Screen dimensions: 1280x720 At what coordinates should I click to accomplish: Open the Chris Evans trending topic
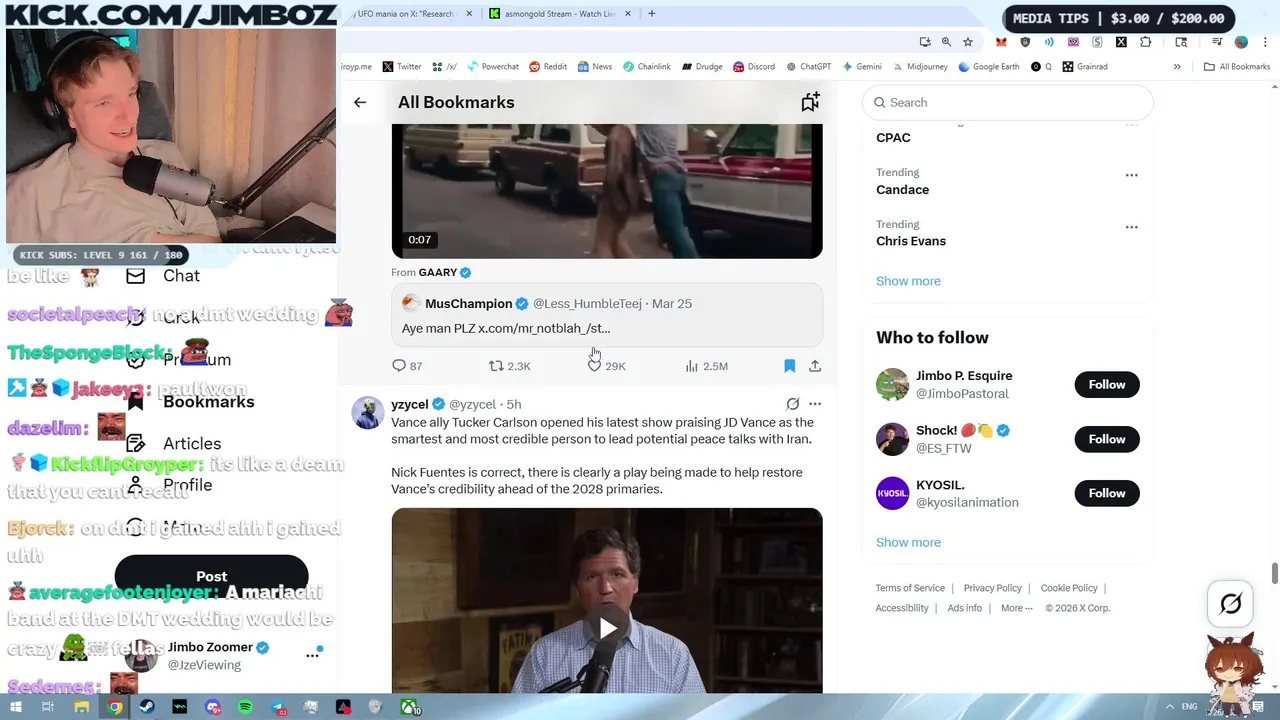911,241
